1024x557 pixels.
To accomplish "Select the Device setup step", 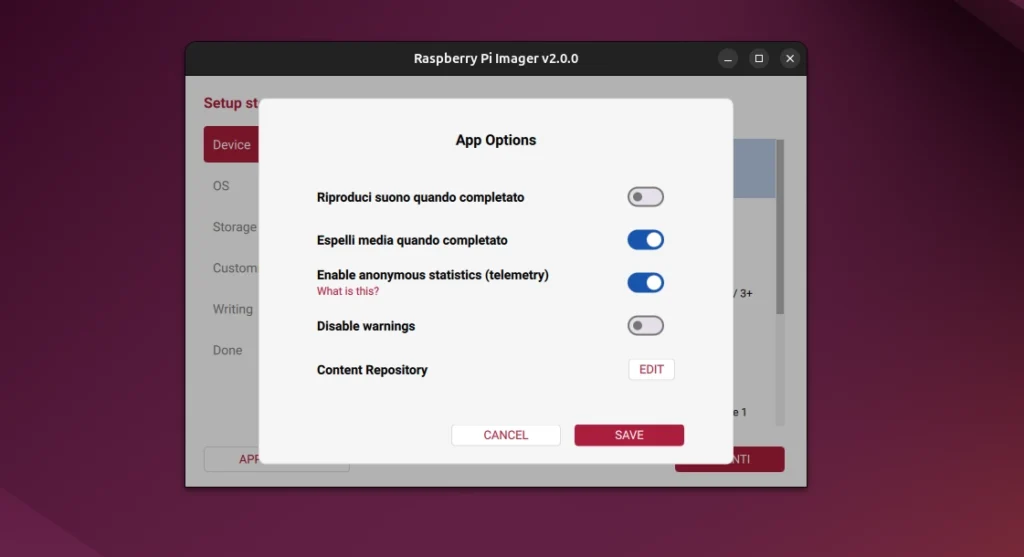I will pyautogui.click(x=231, y=144).
